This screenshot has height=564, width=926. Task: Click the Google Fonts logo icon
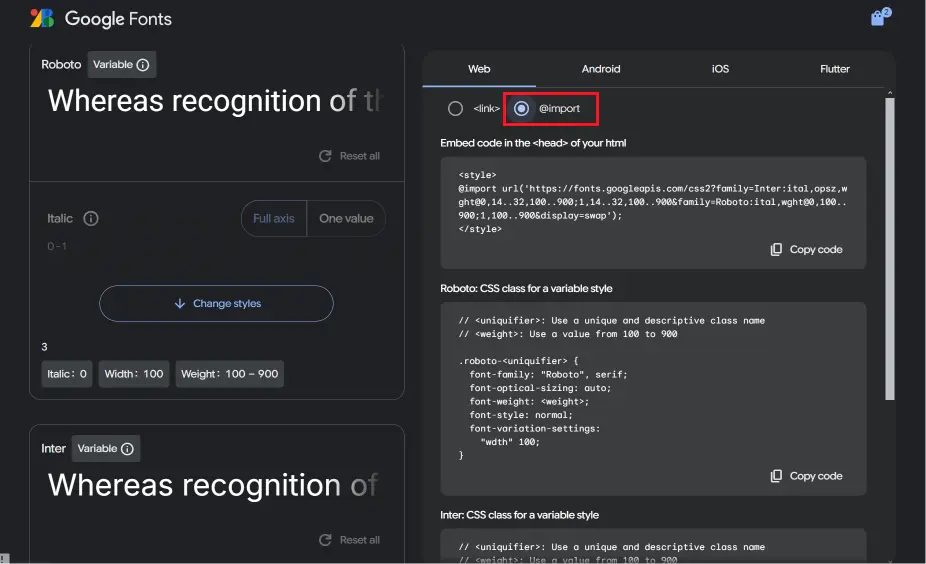point(42,18)
